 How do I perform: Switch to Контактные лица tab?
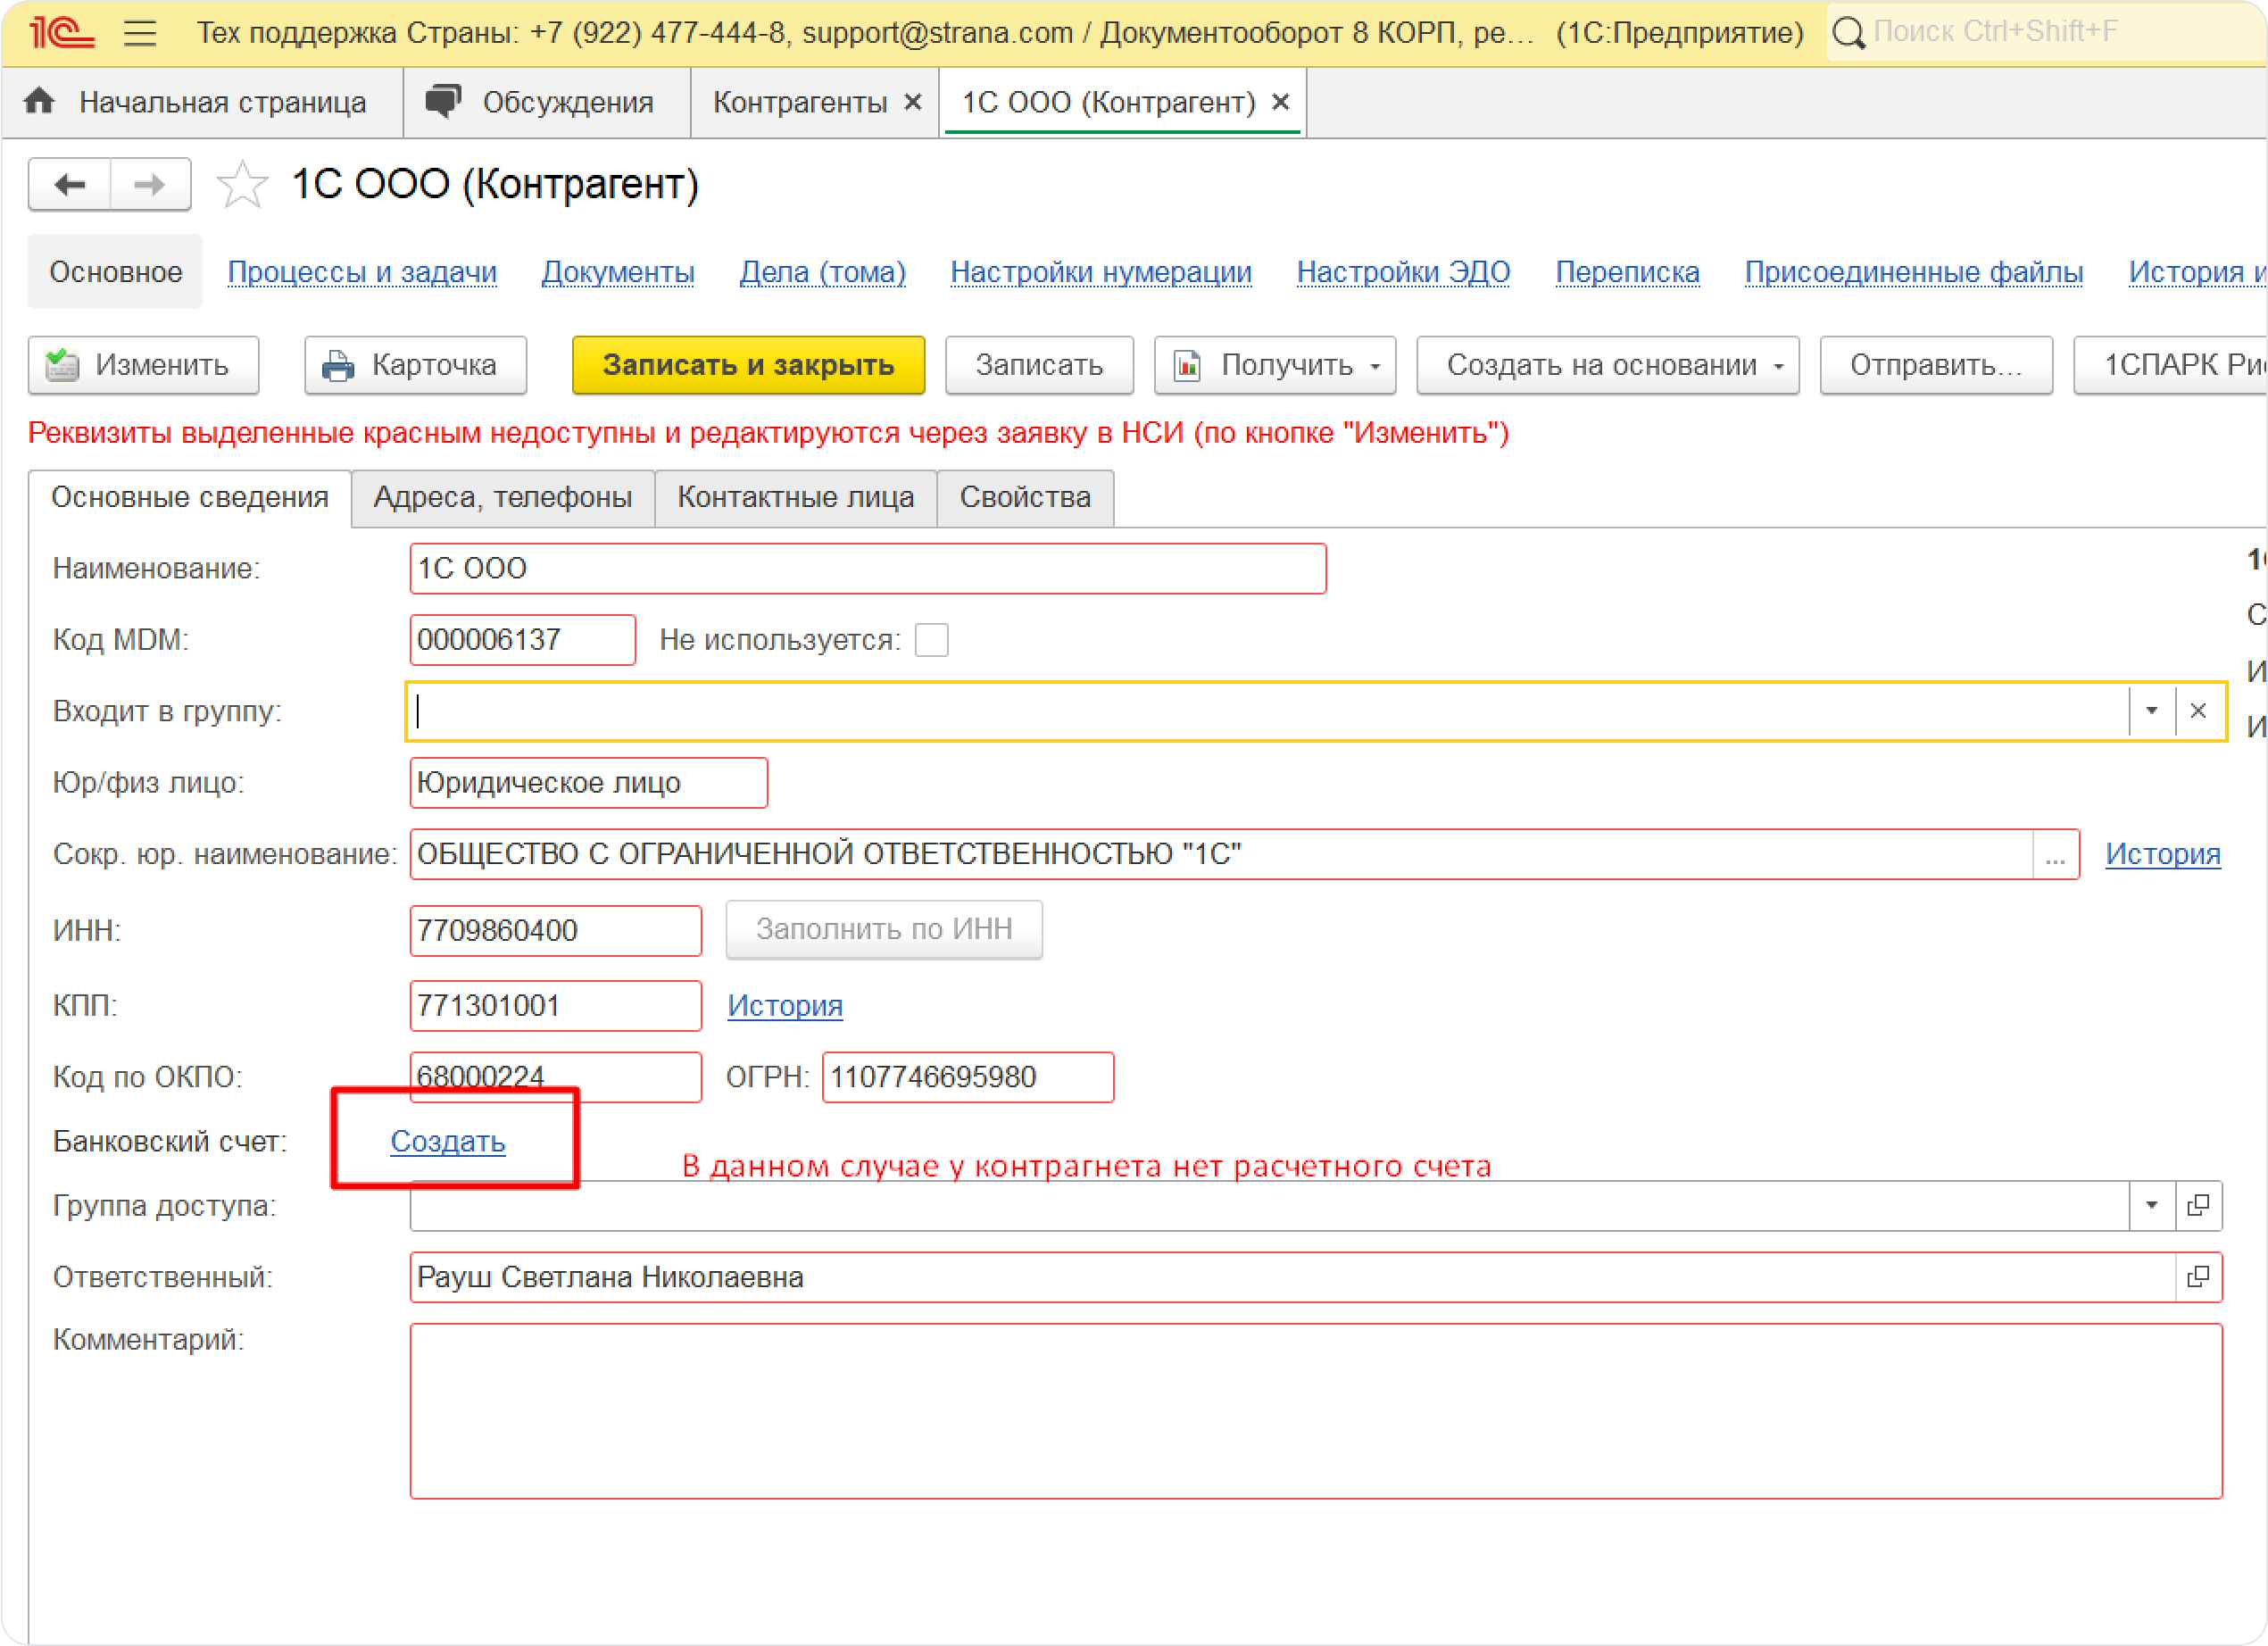coord(795,497)
